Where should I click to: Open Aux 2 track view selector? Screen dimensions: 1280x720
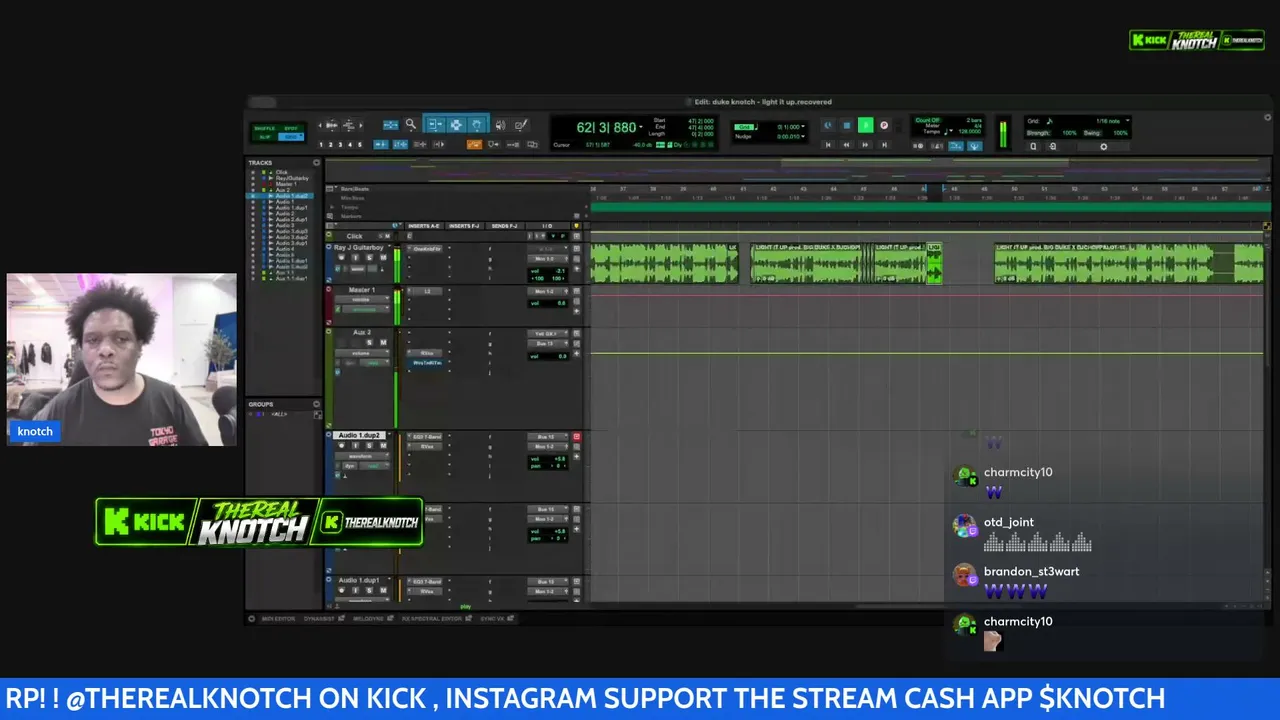362,353
